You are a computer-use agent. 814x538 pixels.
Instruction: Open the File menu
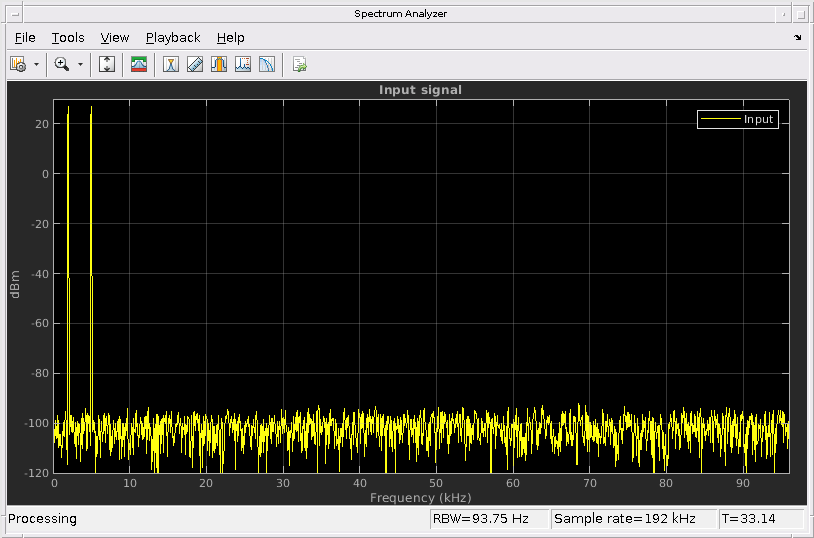(25, 37)
